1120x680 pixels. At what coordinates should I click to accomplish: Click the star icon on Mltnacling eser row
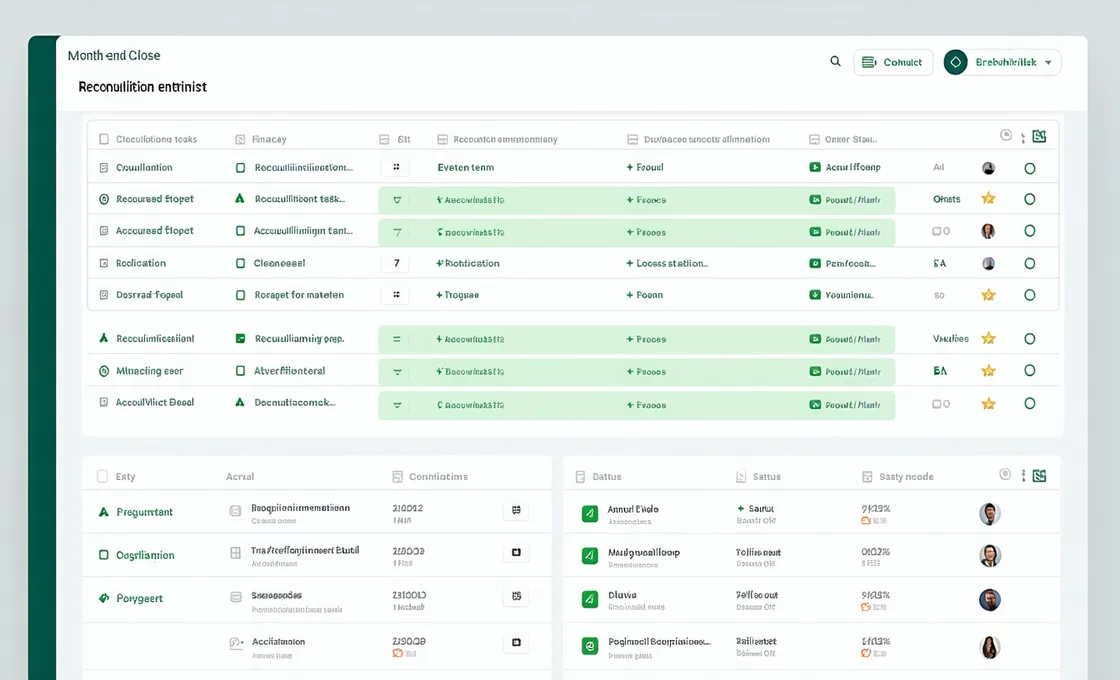pos(989,371)
